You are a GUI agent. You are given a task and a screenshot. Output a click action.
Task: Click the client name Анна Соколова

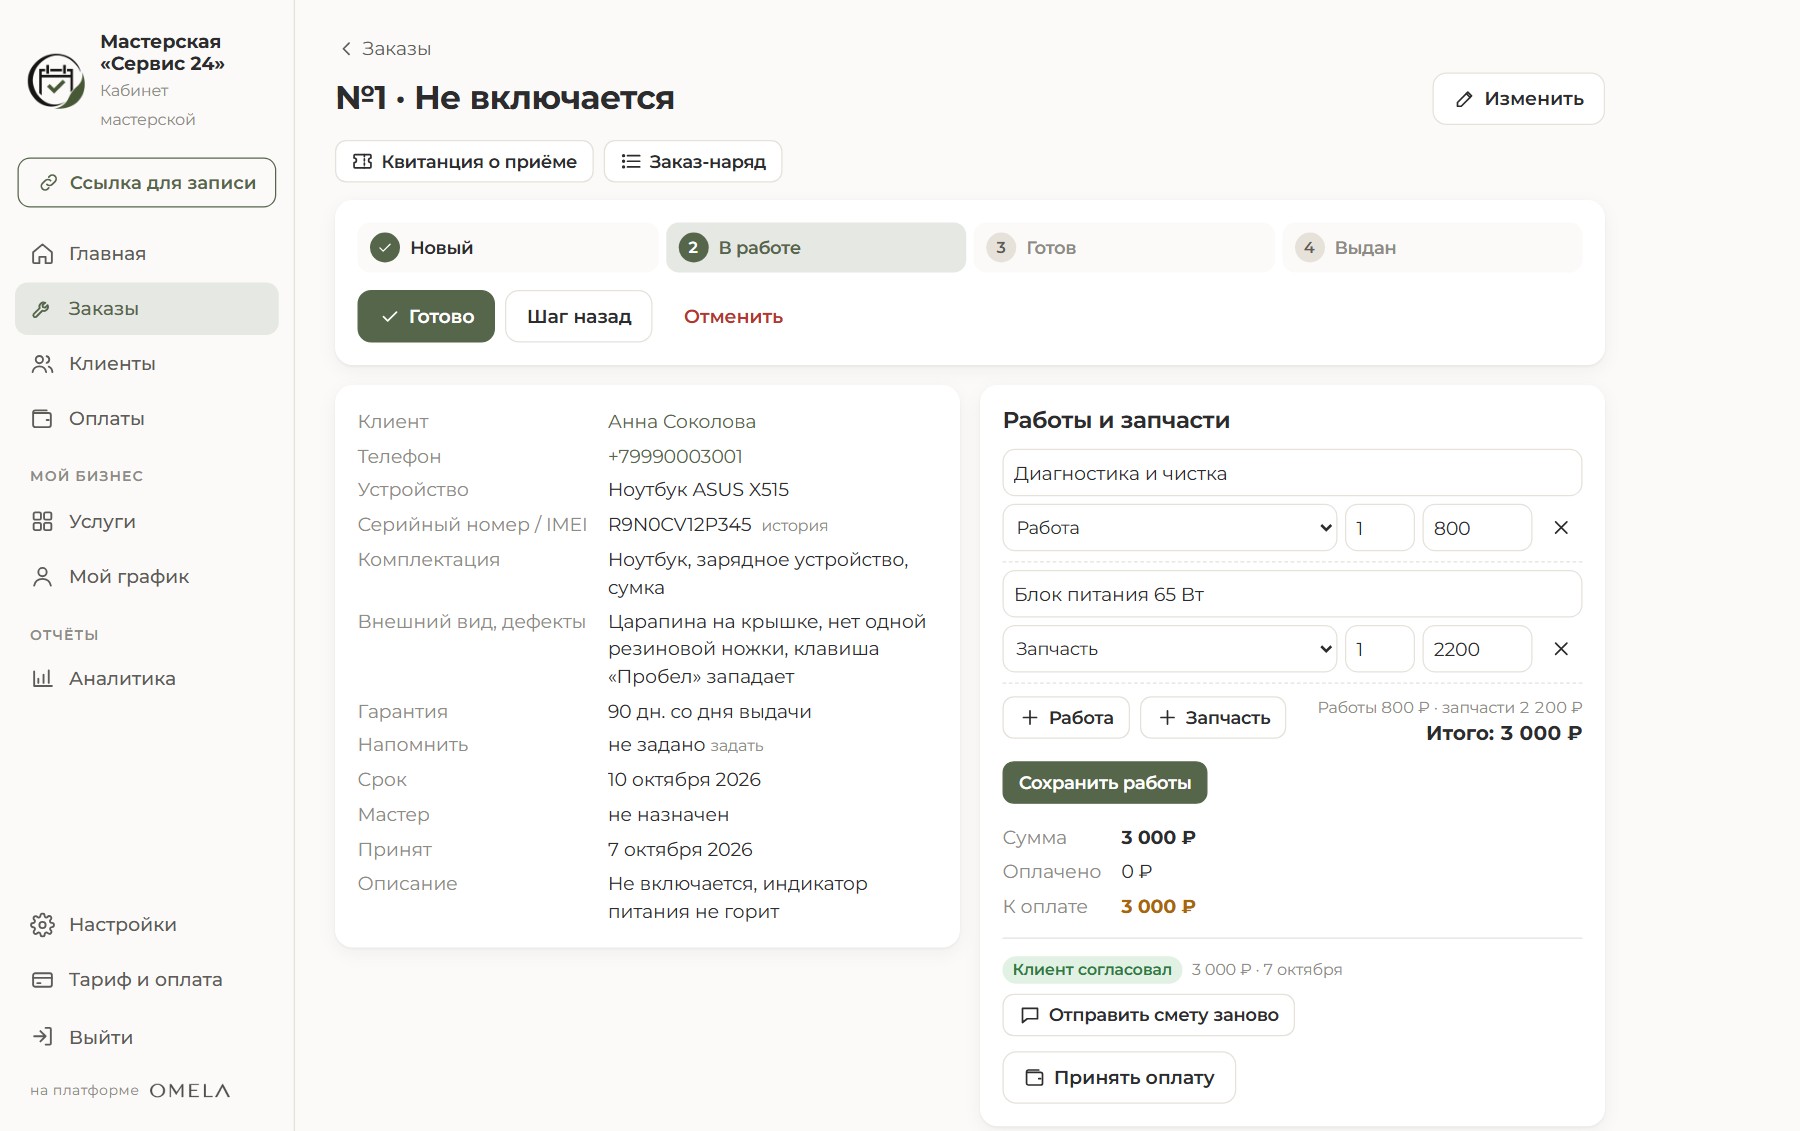pos(682,422)
